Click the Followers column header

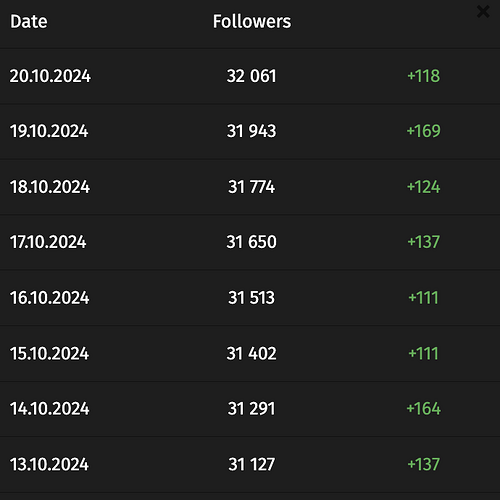tap(252, 21)
